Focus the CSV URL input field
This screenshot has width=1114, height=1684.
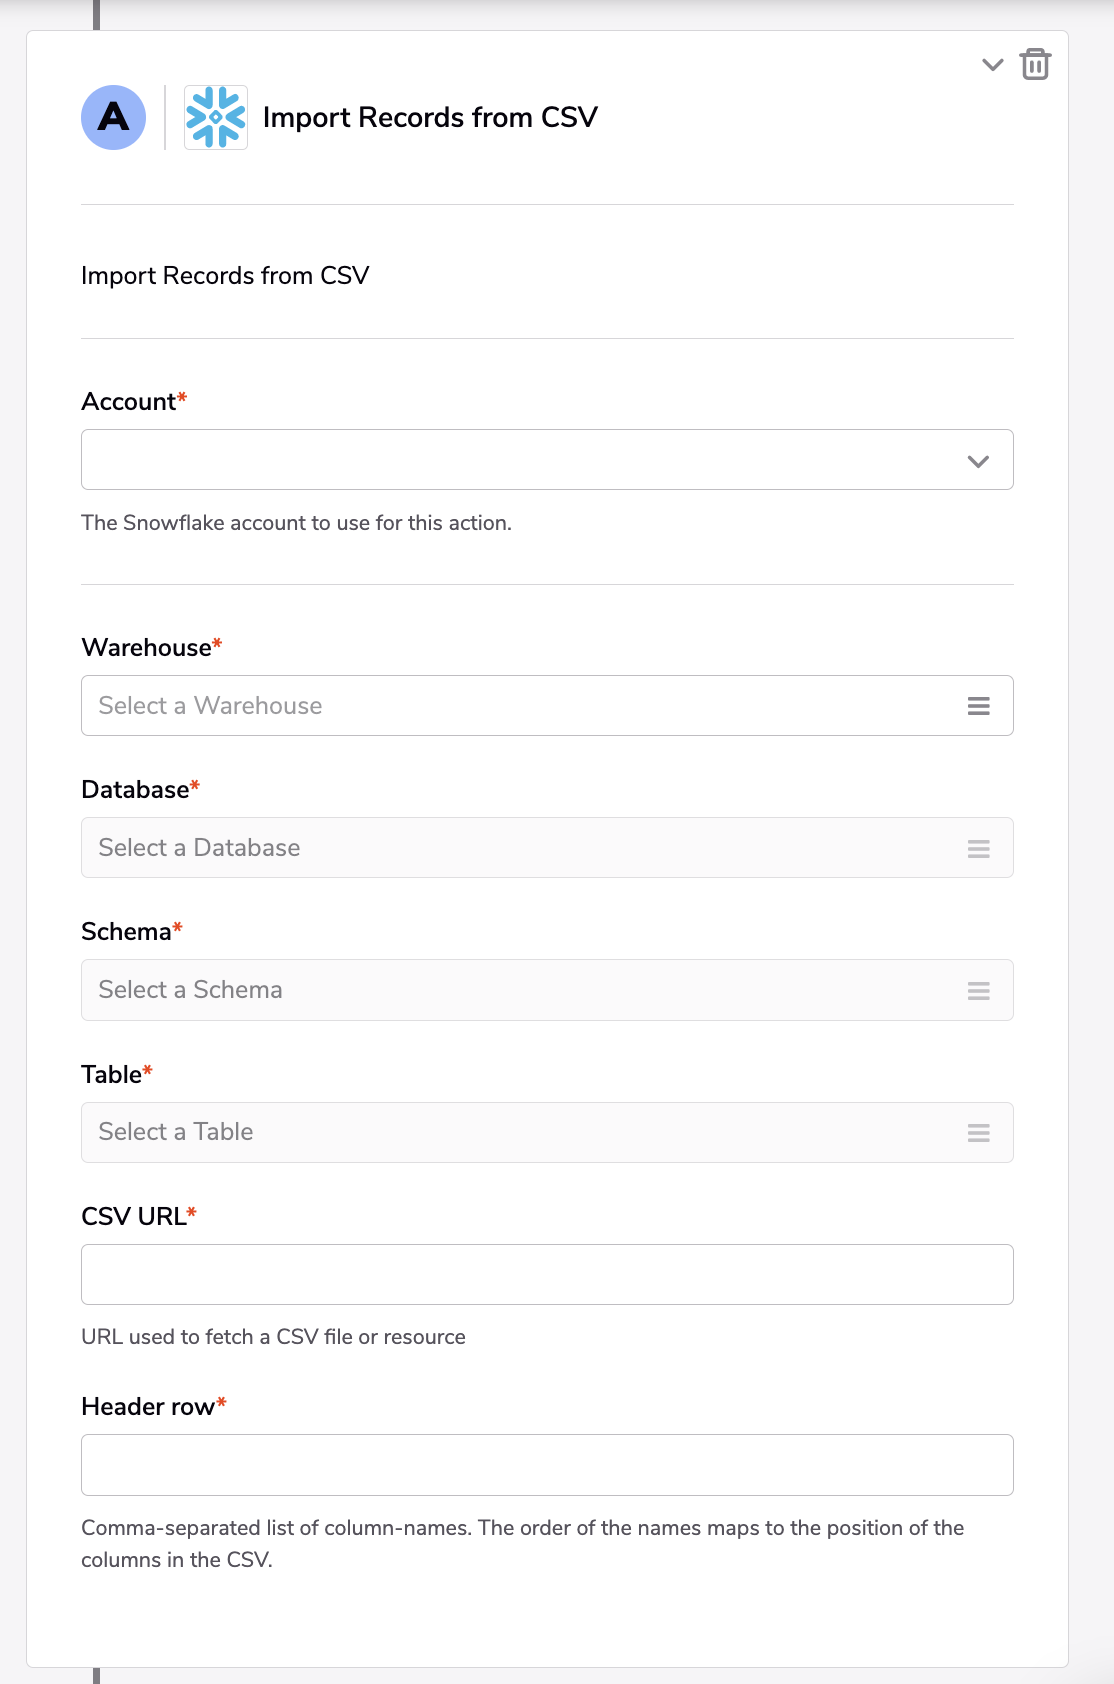[547, 1274]
